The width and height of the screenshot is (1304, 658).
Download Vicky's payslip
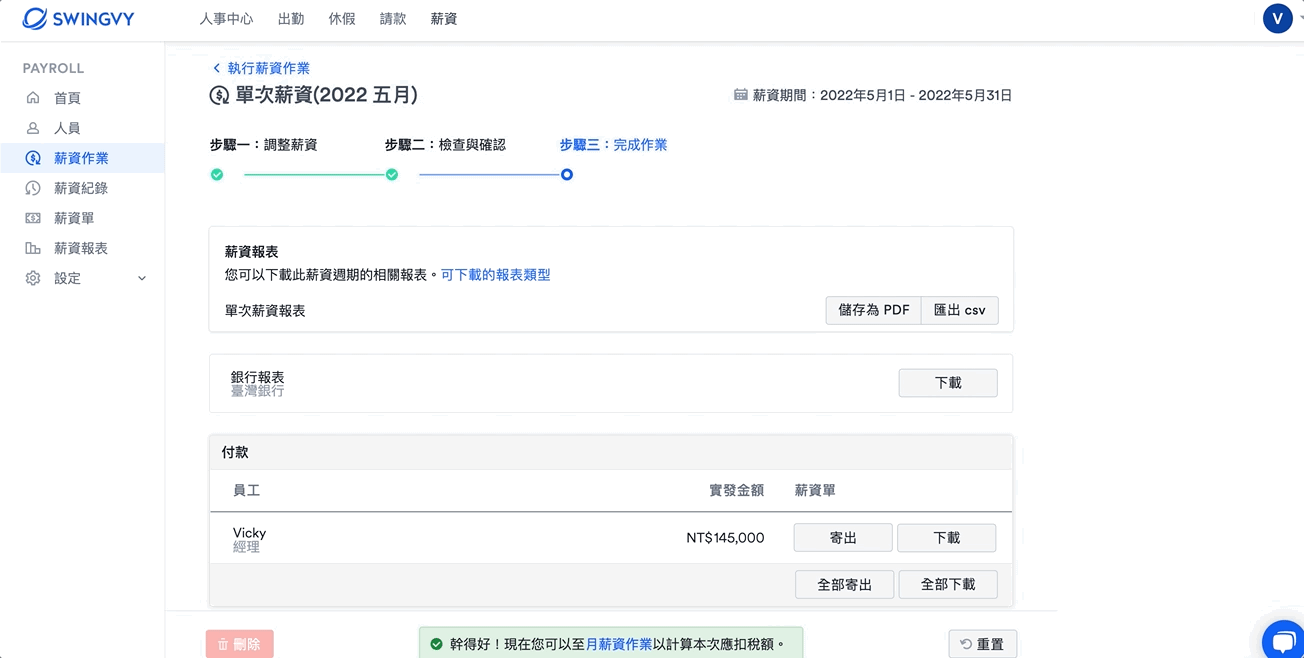tap(947, 538)
